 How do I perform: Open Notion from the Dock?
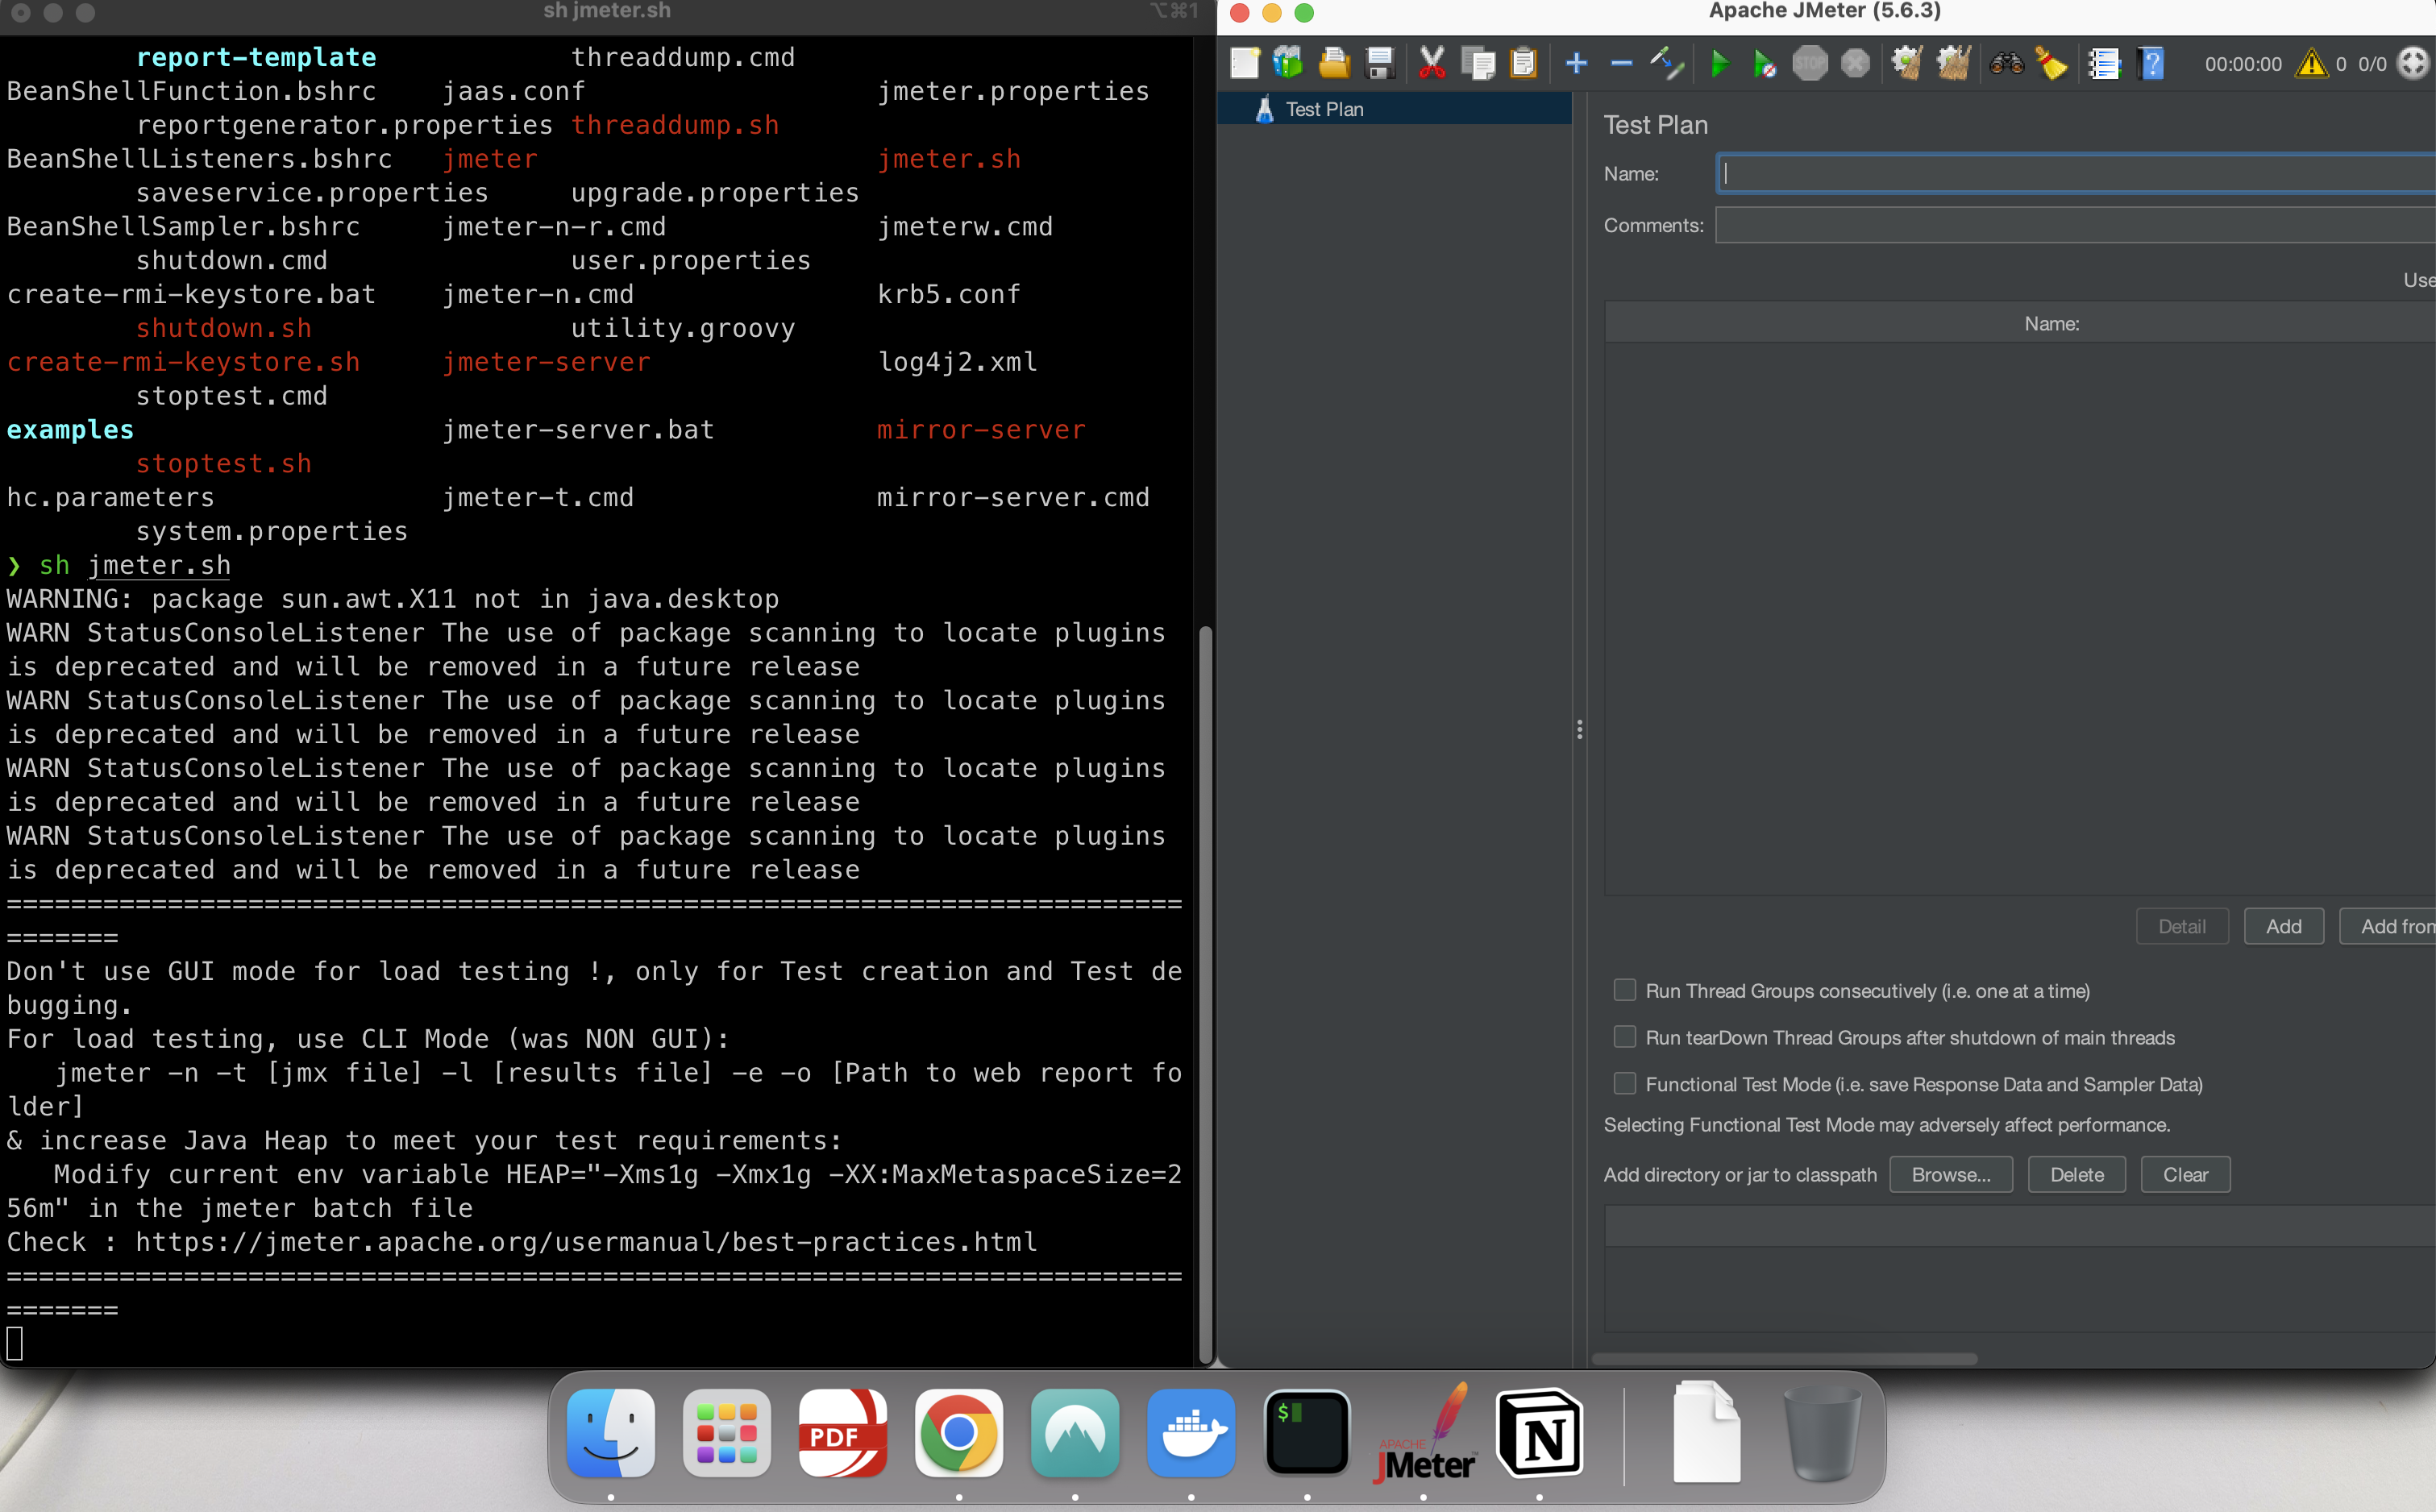pos(1539,1433)
